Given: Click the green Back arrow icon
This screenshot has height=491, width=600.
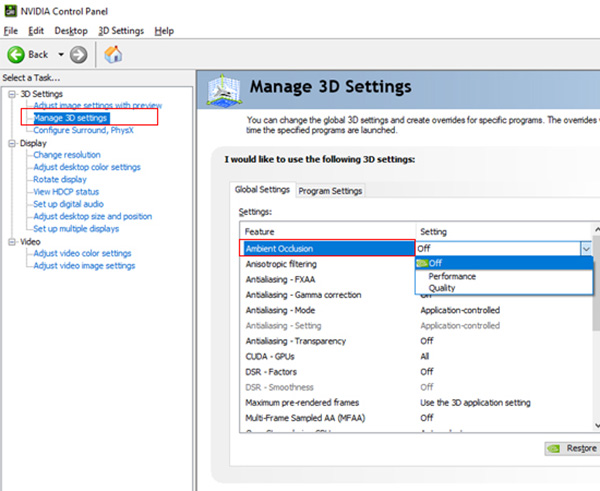Looking at the screenshot, I should tap(16, 54).
